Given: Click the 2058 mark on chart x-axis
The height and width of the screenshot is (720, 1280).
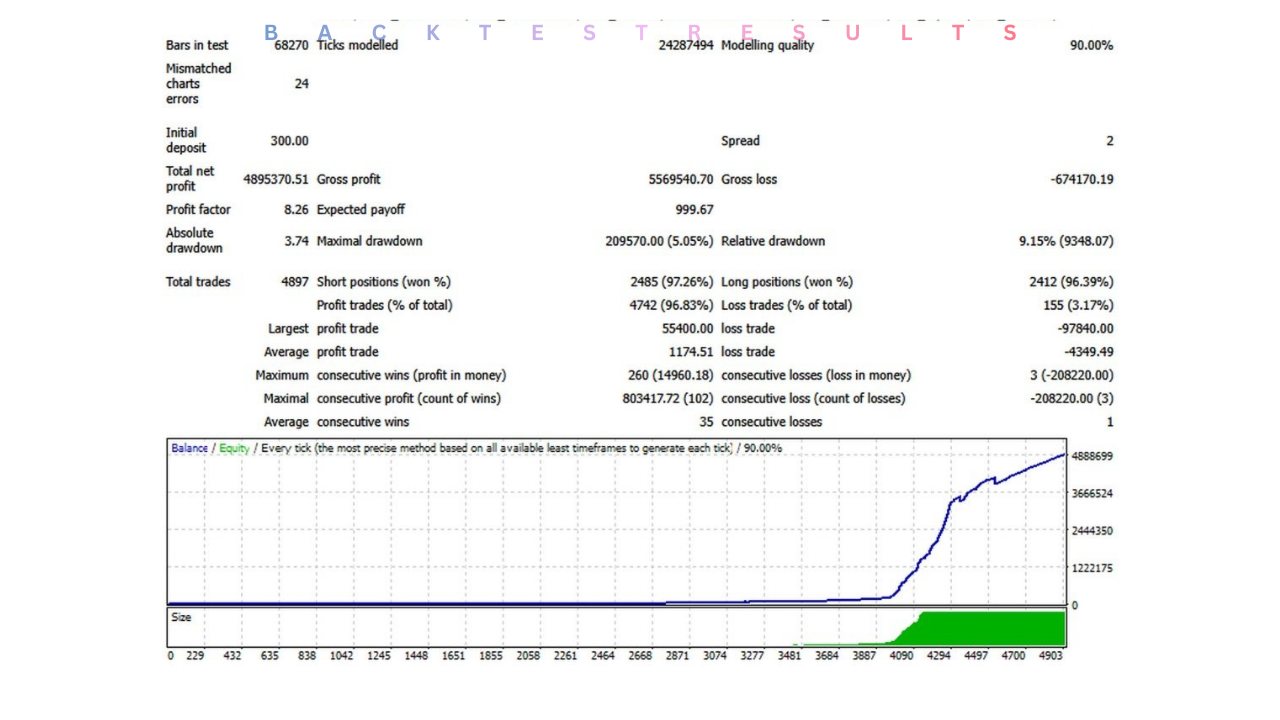Looking at the screenshot, I should 528,656.
